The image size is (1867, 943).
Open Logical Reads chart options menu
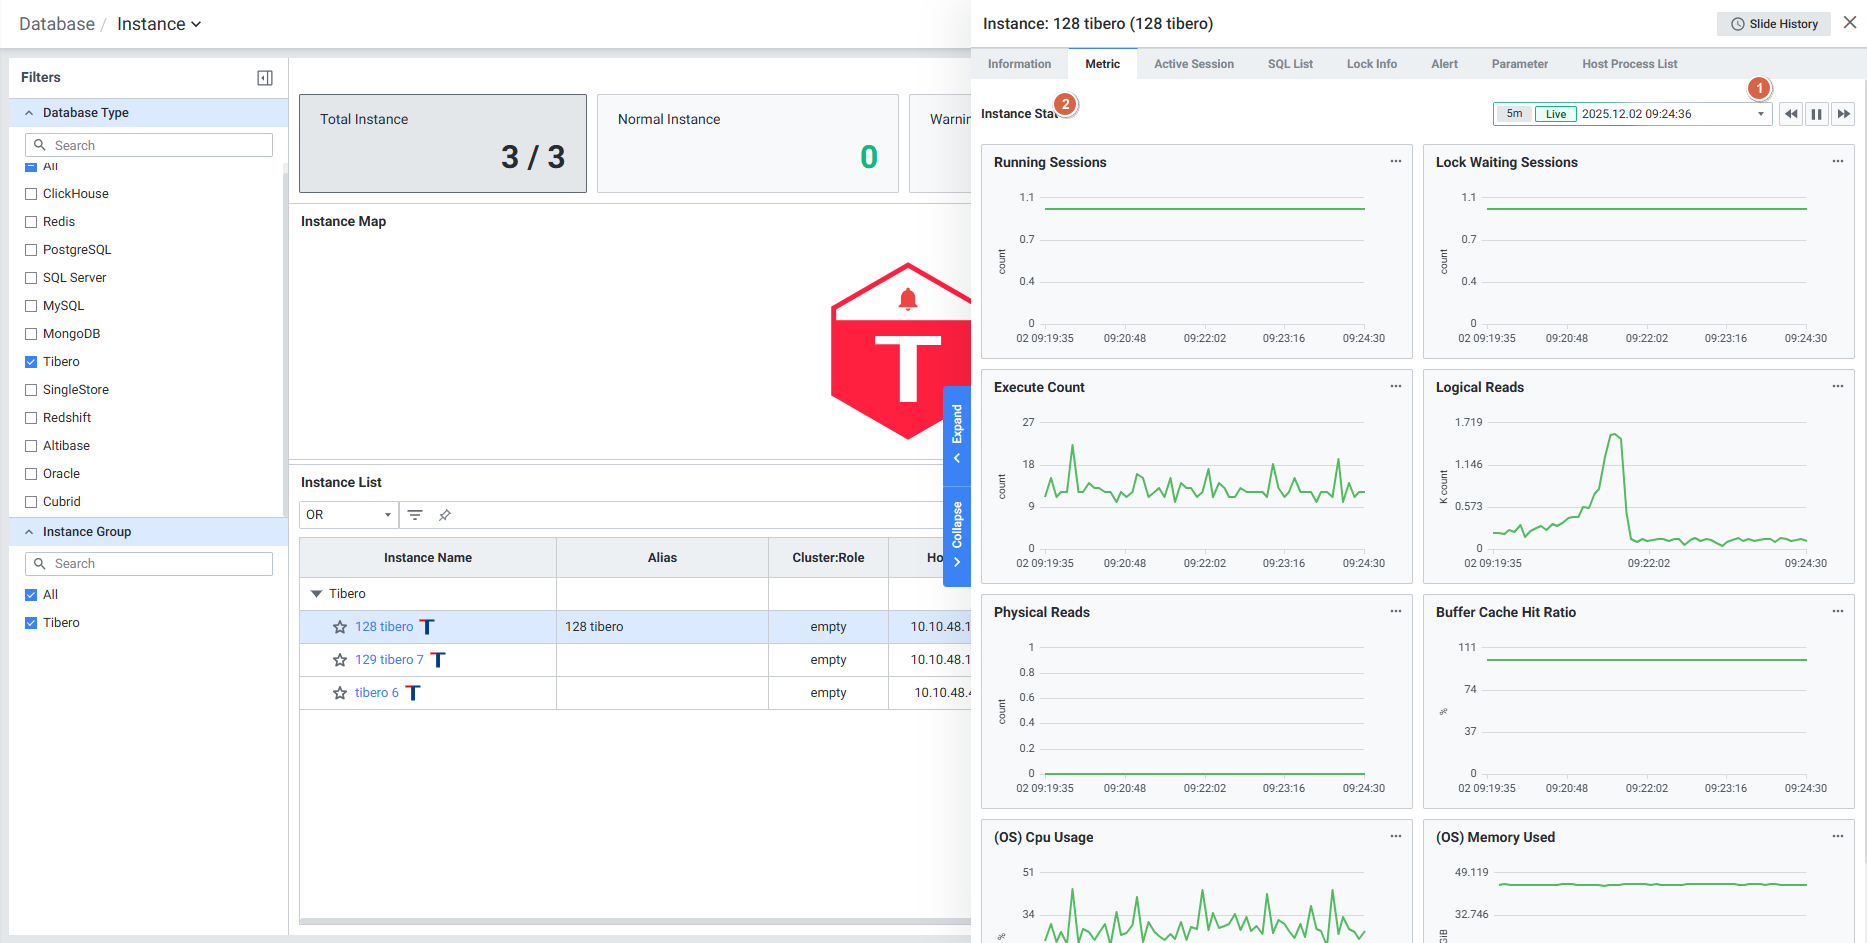pos(1838,386)
